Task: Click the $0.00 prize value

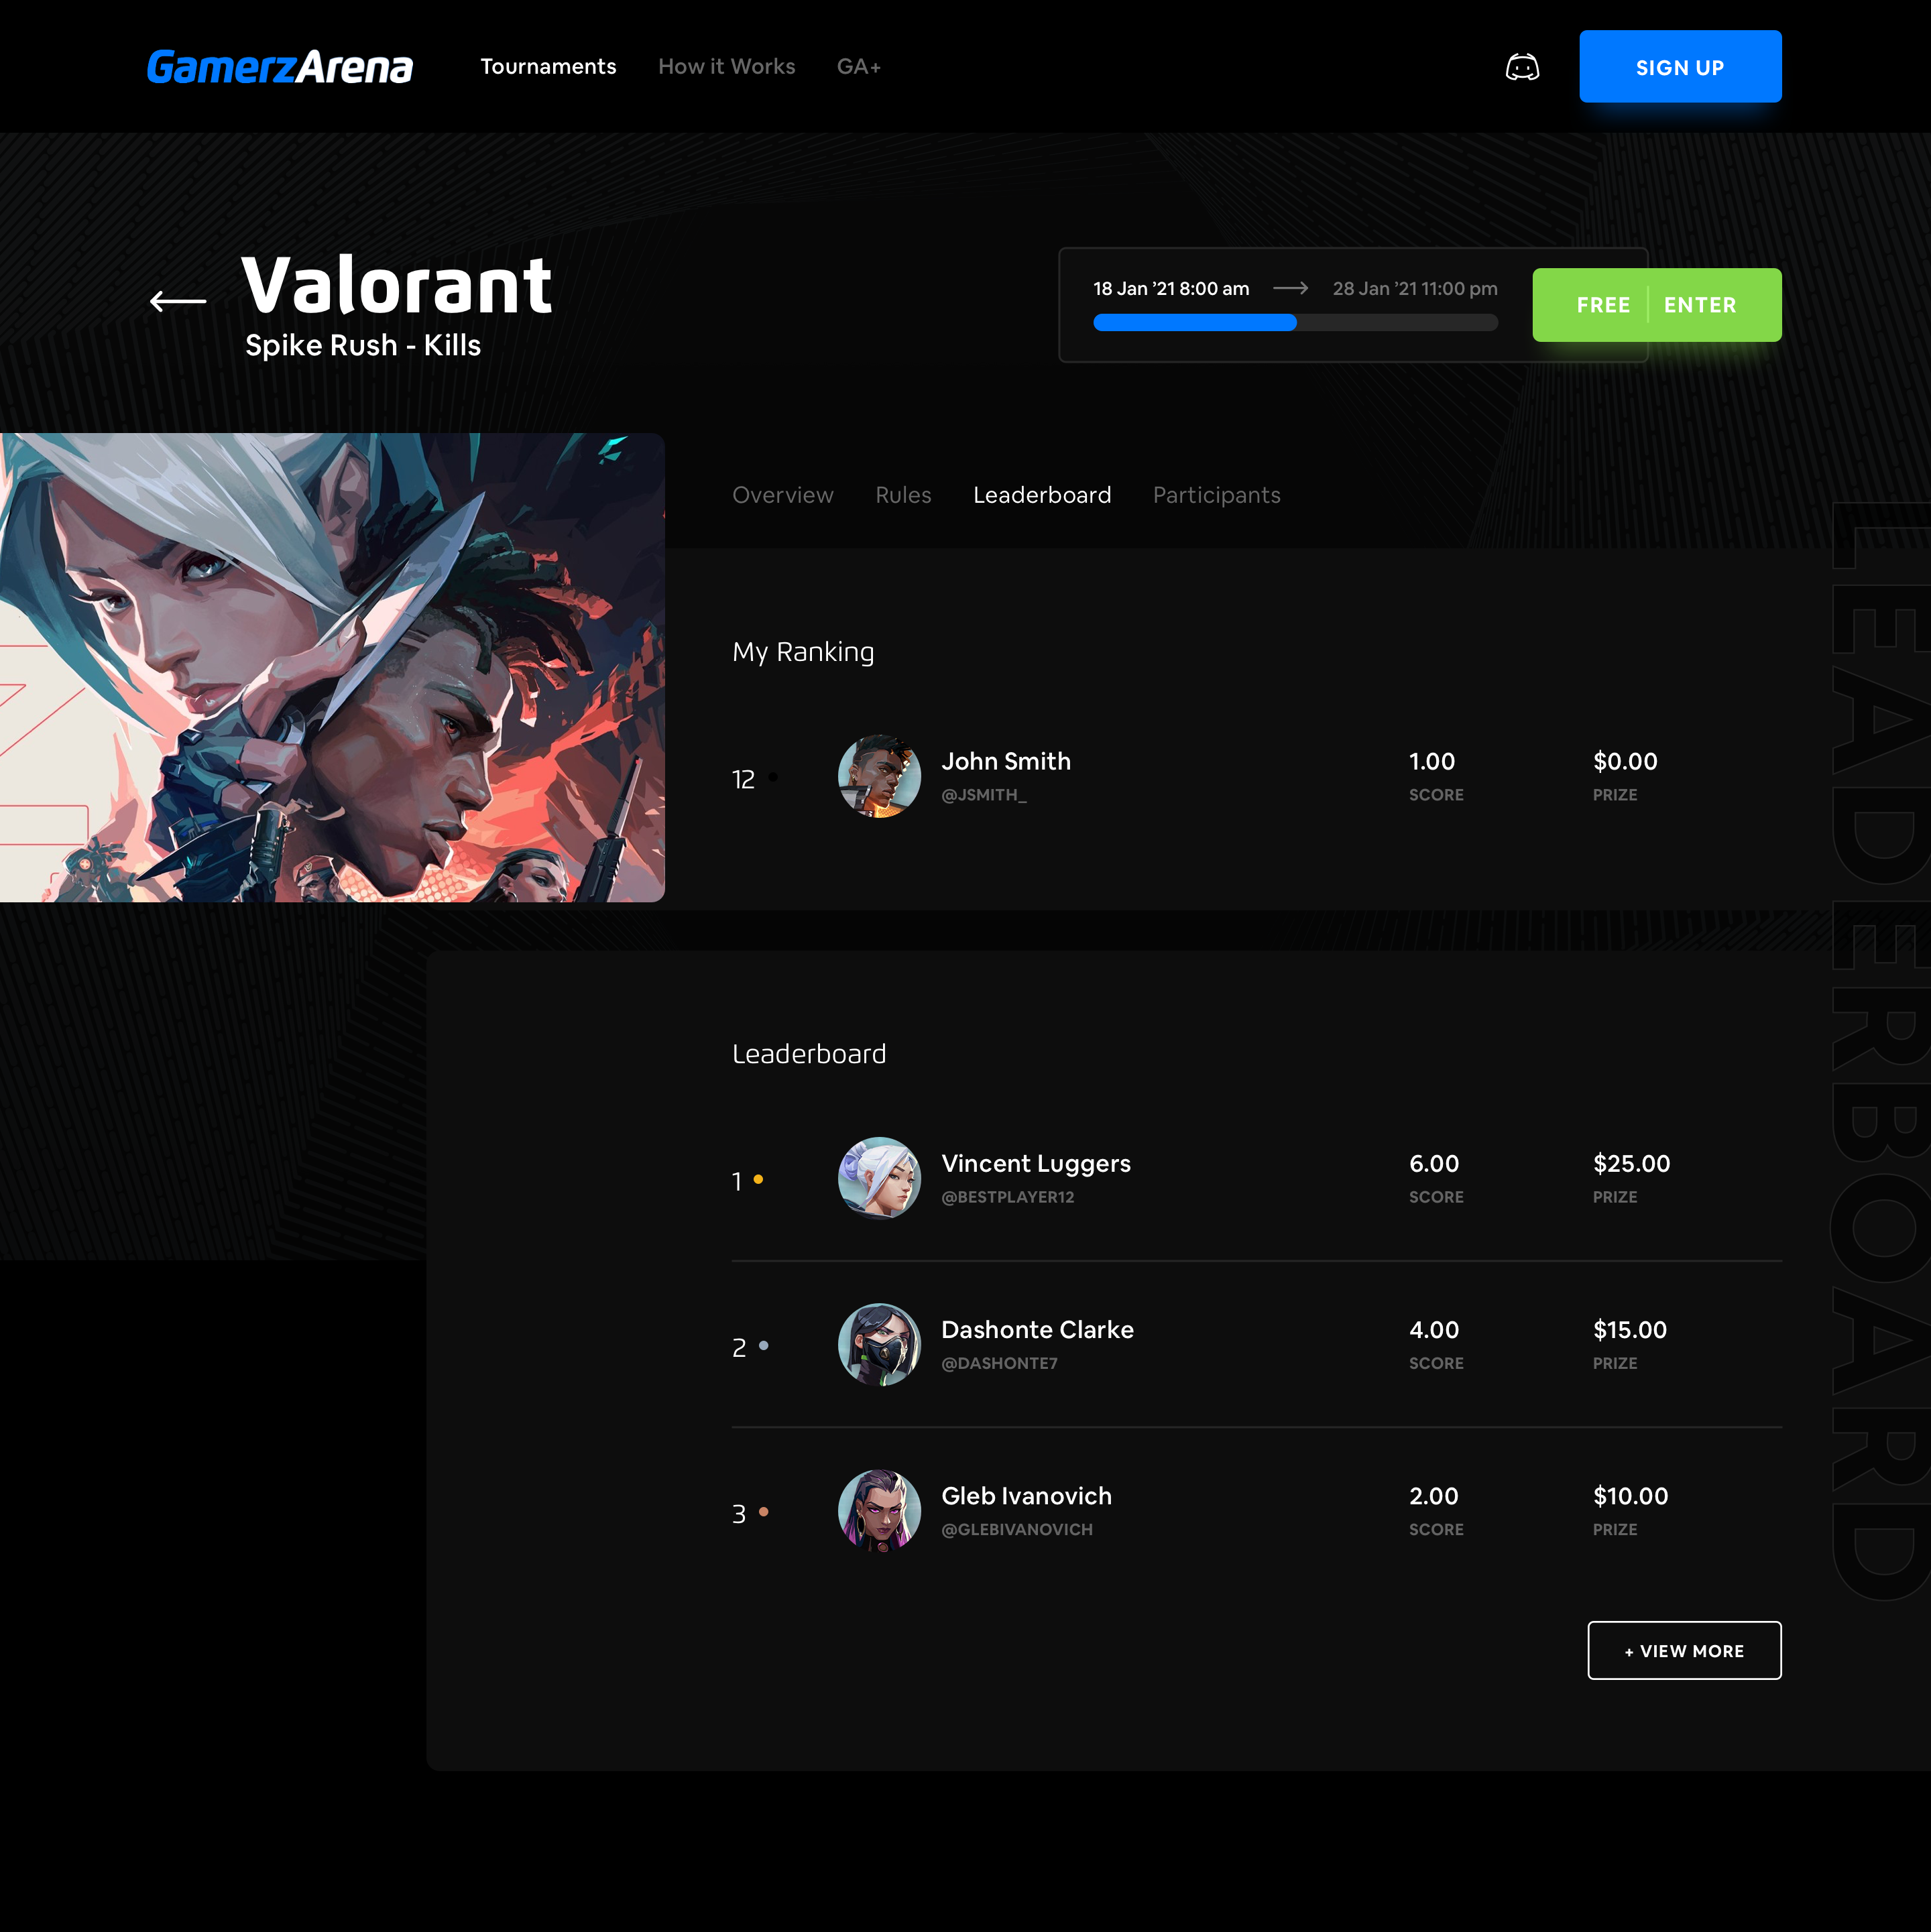Action: [1625, 761]
